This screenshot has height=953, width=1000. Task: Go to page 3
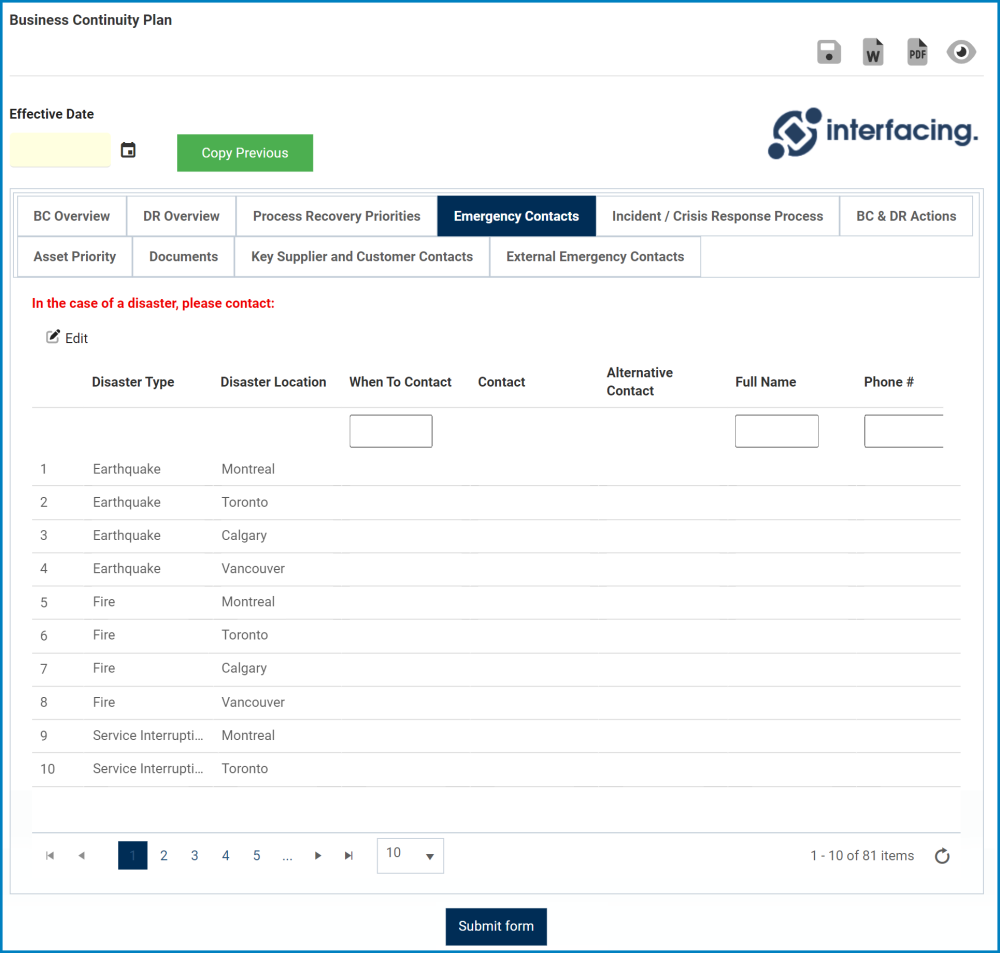(x=195, y=855)
